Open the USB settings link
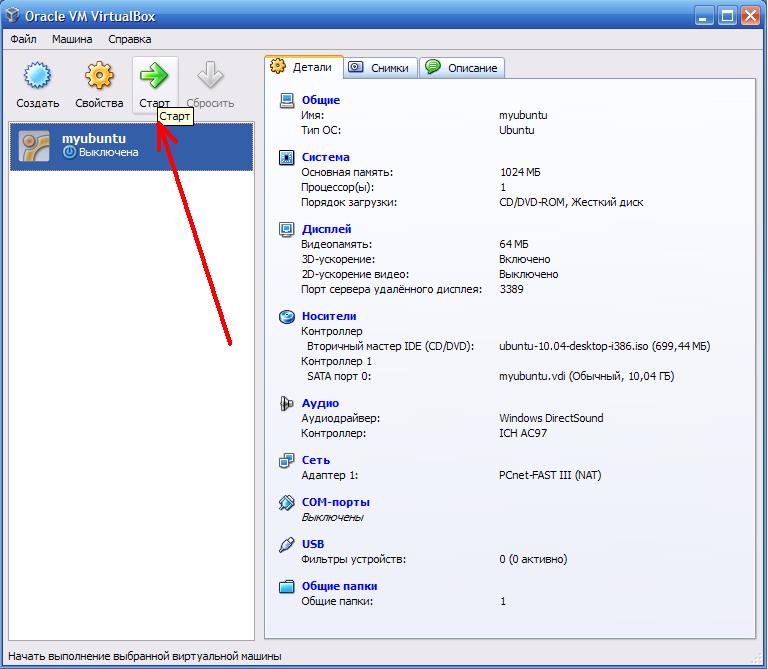Screen dimensions: 768x669 tap(312, 545)
